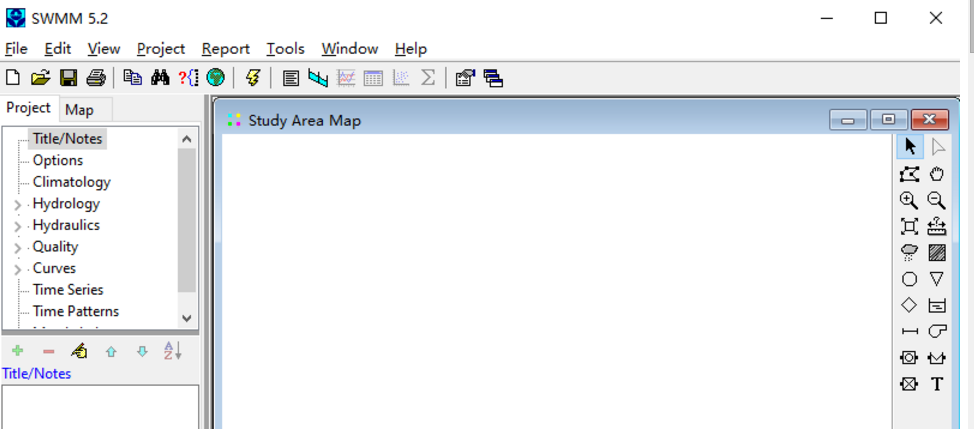The height and width of the screenshot is (429, 974).
Task: Add a Subcatchment with the hatched square icon
Action: coord(937,253)
